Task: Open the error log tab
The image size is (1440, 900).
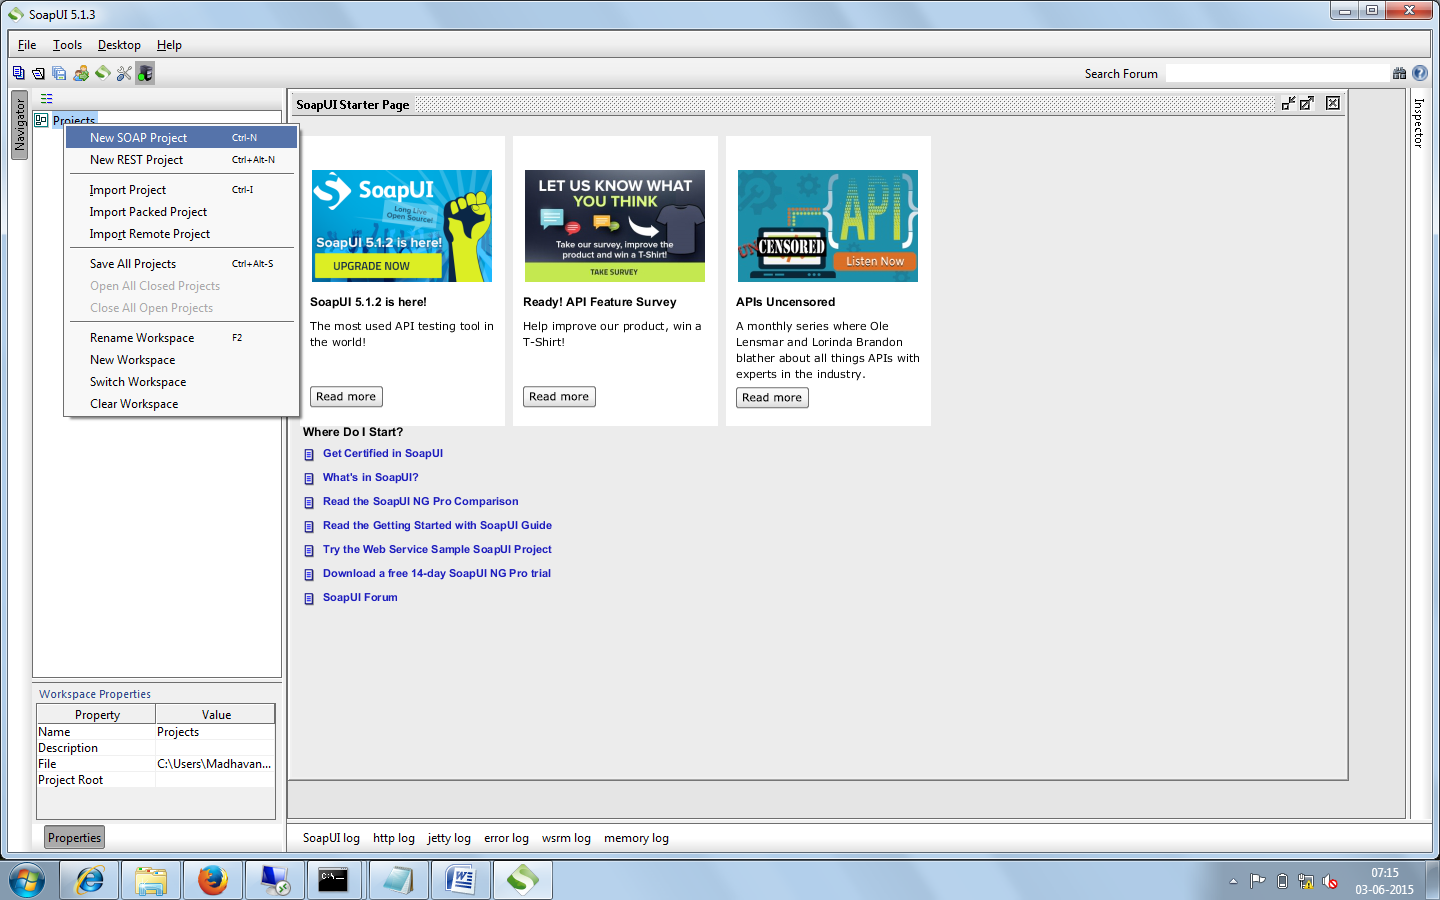Action: [x=506, y=839]
